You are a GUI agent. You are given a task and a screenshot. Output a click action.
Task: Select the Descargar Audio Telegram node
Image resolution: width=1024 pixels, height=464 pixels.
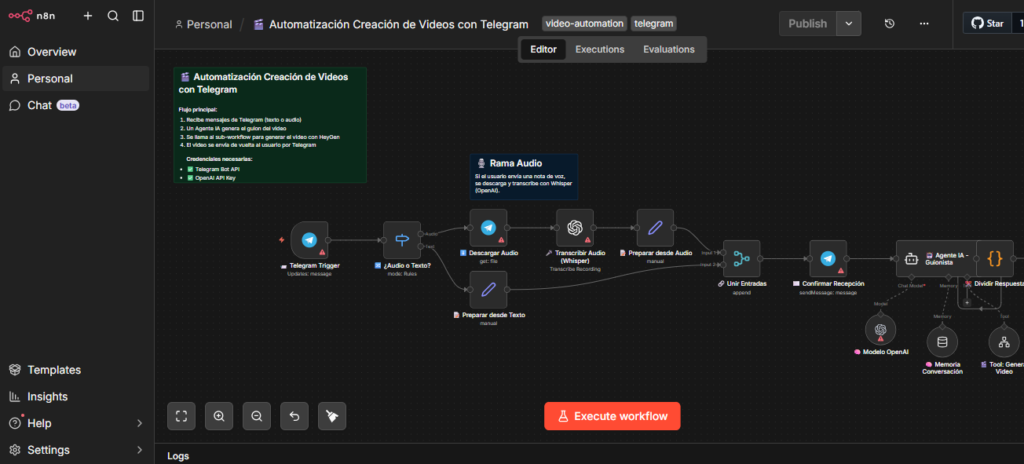tap(488, 227)
